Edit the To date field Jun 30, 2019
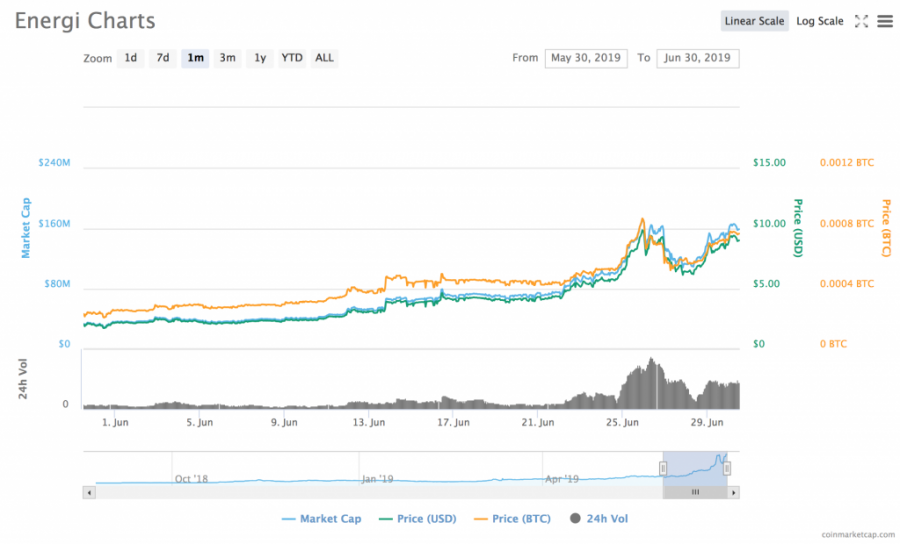The height and width of the screenshot is (544, 900). (x=697, y=58)
